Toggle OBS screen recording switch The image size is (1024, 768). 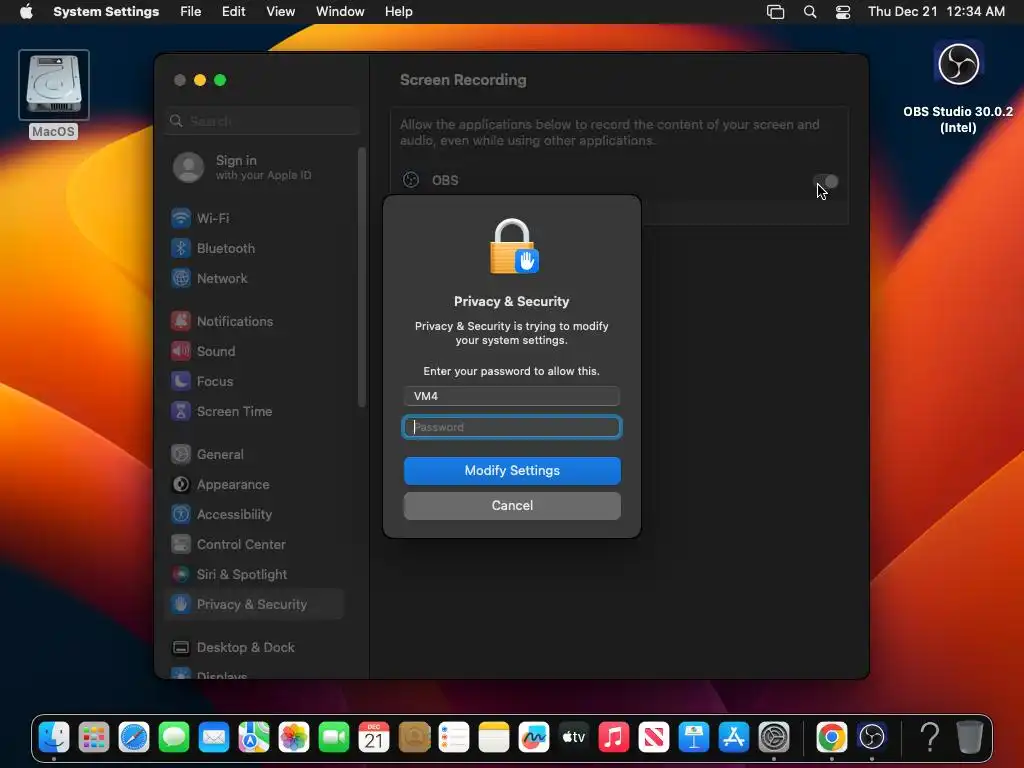tap(825, 181)
